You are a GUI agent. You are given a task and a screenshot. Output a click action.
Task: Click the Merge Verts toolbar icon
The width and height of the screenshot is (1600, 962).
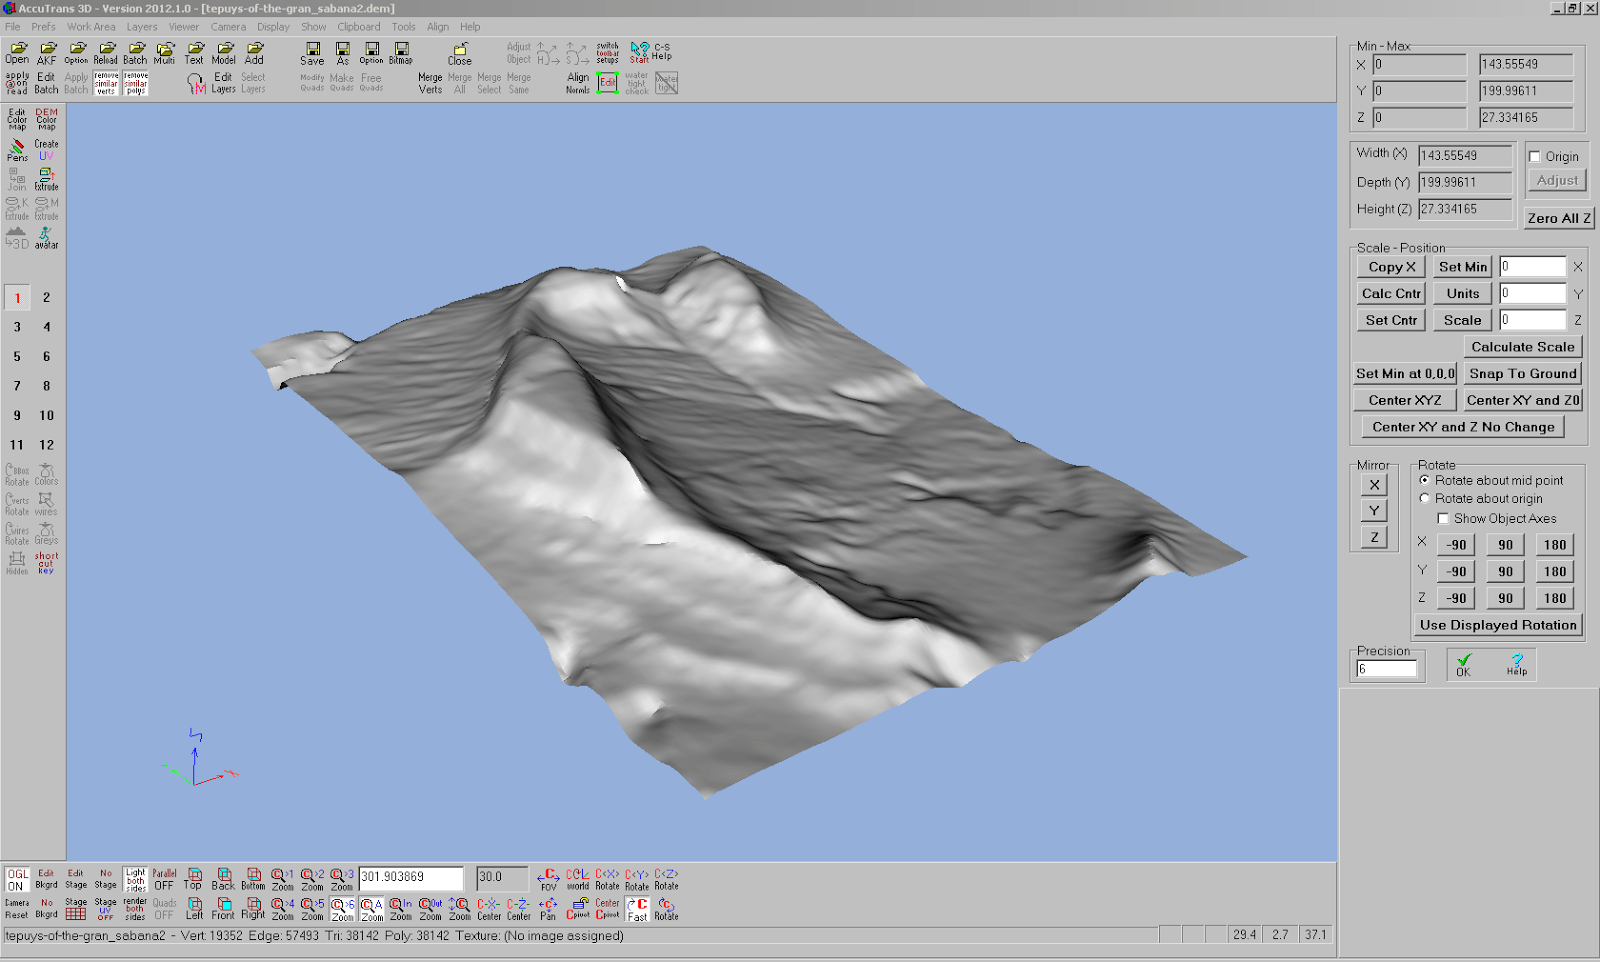click(x=430, y=83)
